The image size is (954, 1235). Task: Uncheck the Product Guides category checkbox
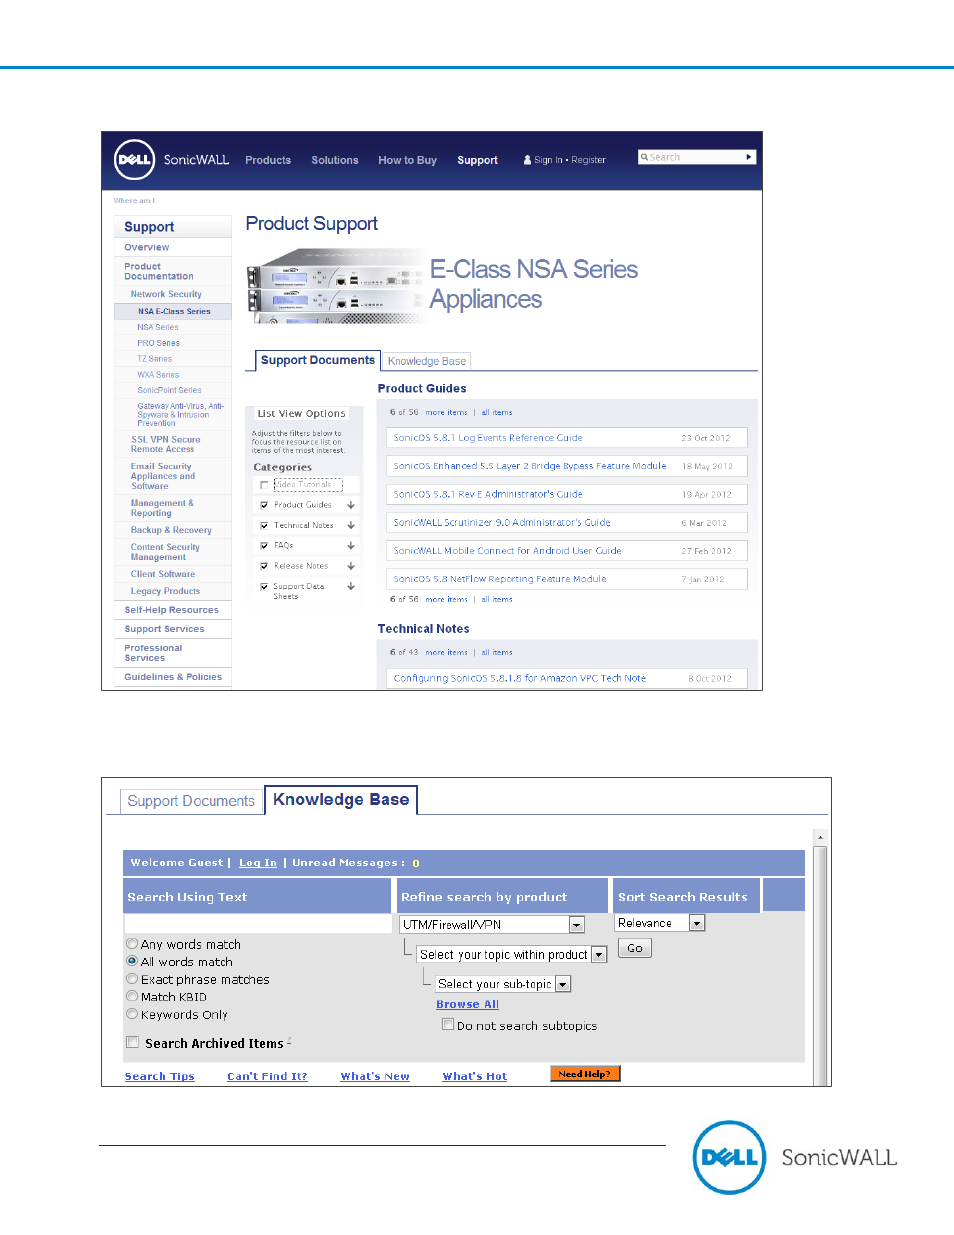264,505
